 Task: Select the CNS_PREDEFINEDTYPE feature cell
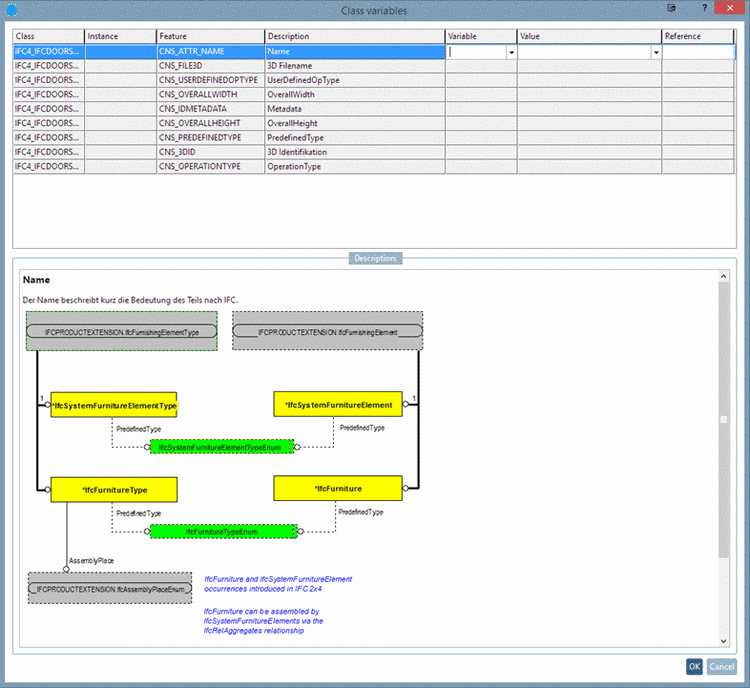(x=210, y=138)
